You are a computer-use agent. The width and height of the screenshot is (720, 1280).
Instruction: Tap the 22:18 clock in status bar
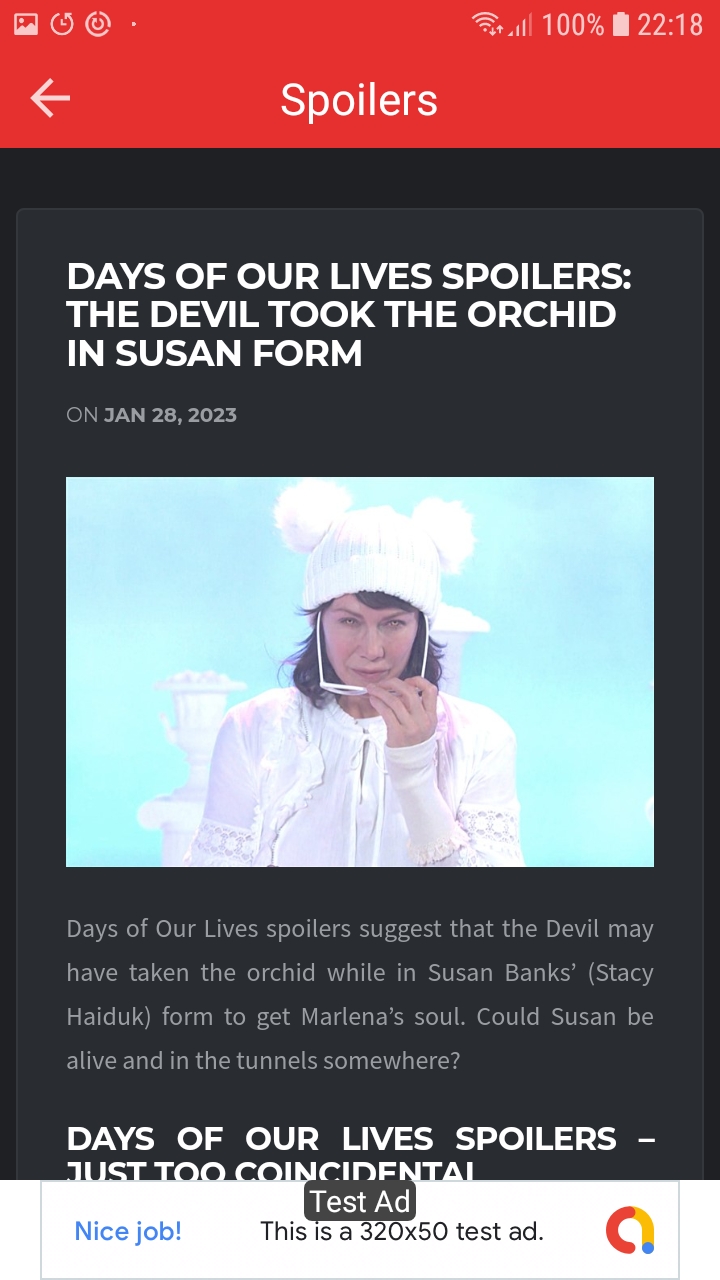(x=670, y=24)
